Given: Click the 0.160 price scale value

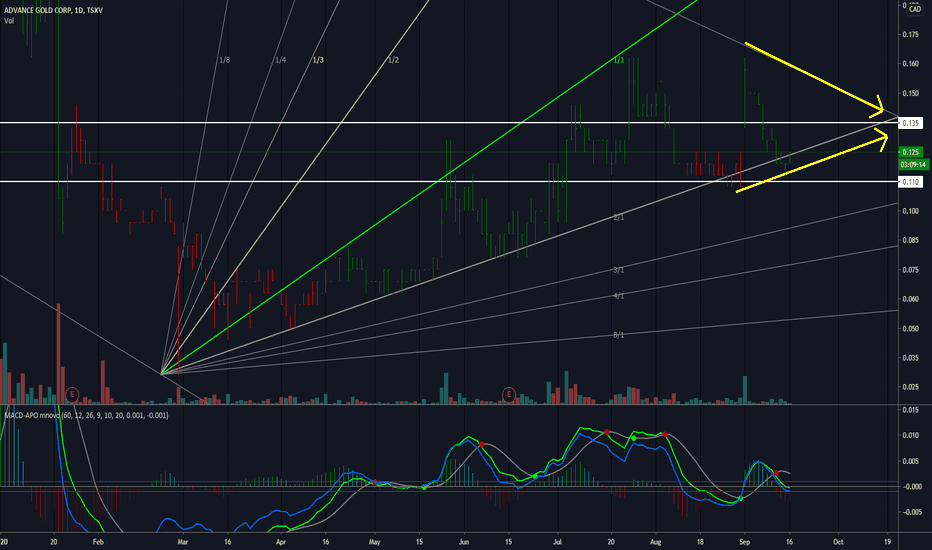Looking at the screenshot, I should coord(910,64).
